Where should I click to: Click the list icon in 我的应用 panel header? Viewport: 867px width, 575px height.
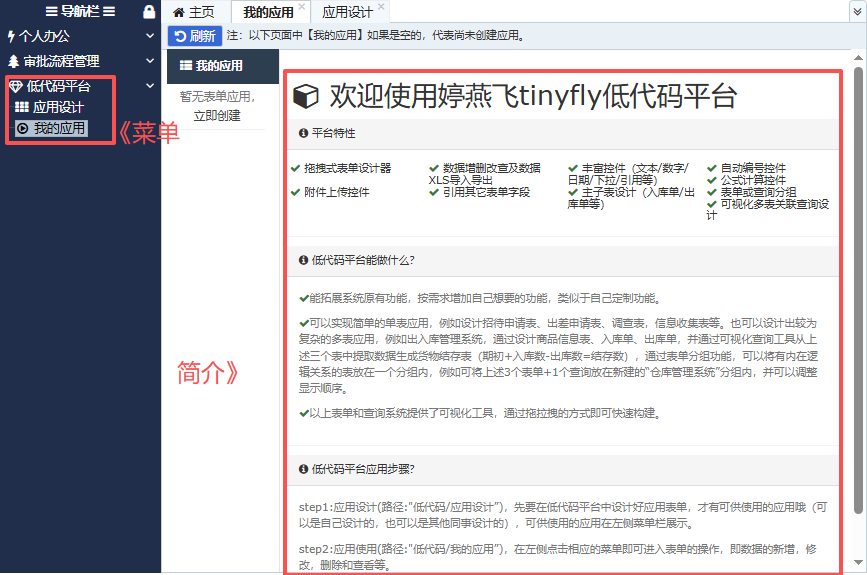[x=186, y=66]
